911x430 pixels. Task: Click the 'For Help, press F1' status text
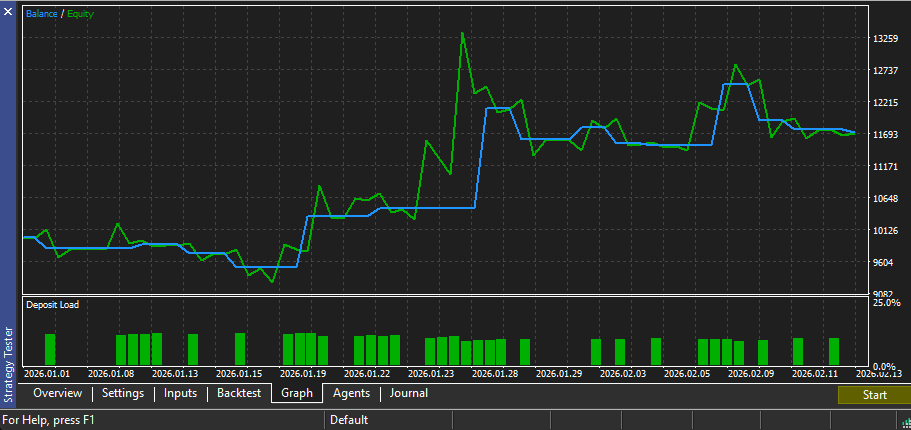(49, 421)
